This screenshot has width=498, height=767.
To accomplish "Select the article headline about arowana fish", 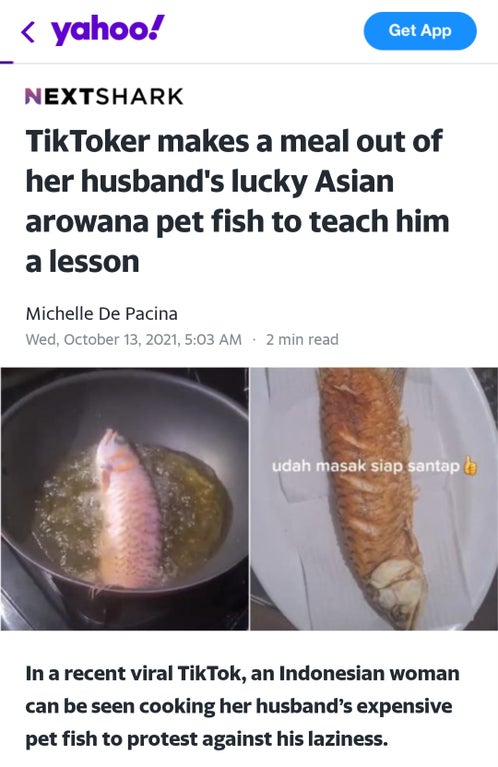I will pos(237,201).
